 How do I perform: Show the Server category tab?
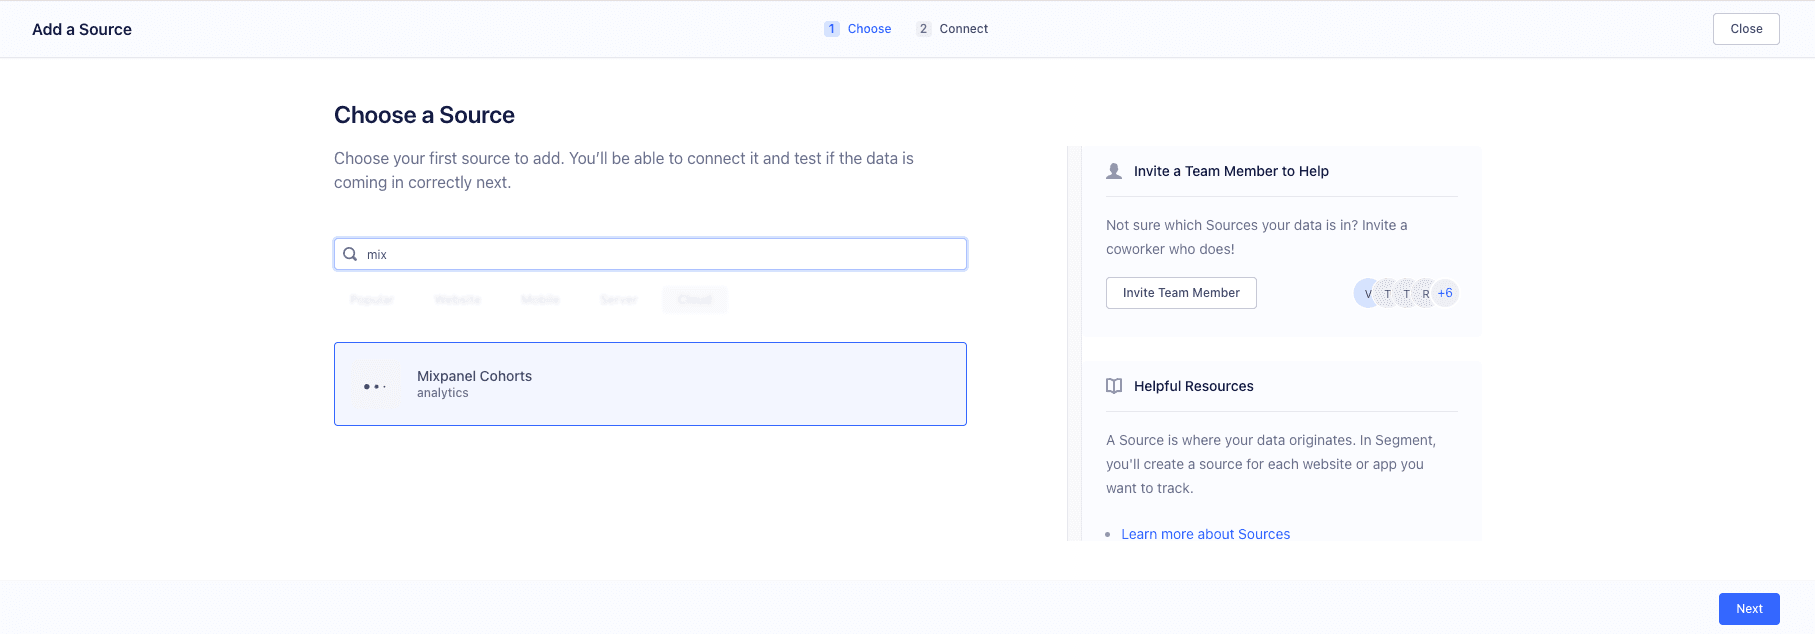[618, 300]
